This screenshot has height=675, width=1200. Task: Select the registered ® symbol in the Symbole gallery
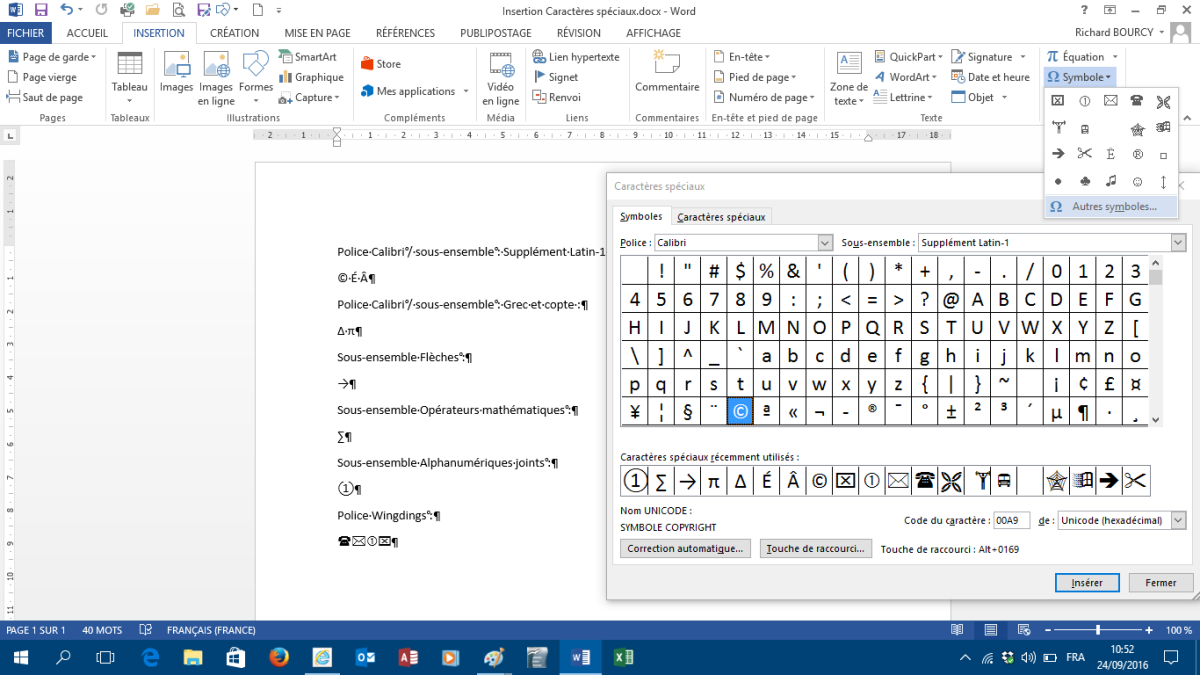pyautogui.click(x=1137, y=155)
